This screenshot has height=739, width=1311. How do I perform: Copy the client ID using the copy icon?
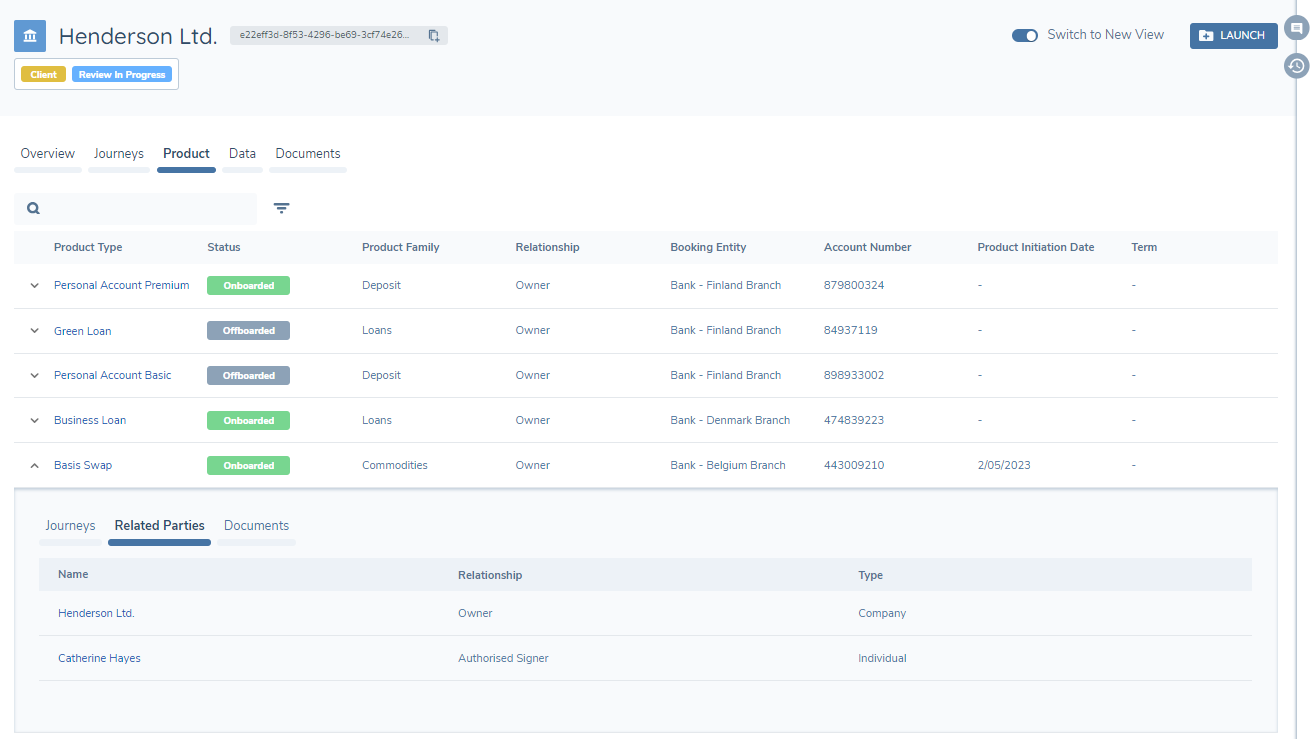pos(434,34)
